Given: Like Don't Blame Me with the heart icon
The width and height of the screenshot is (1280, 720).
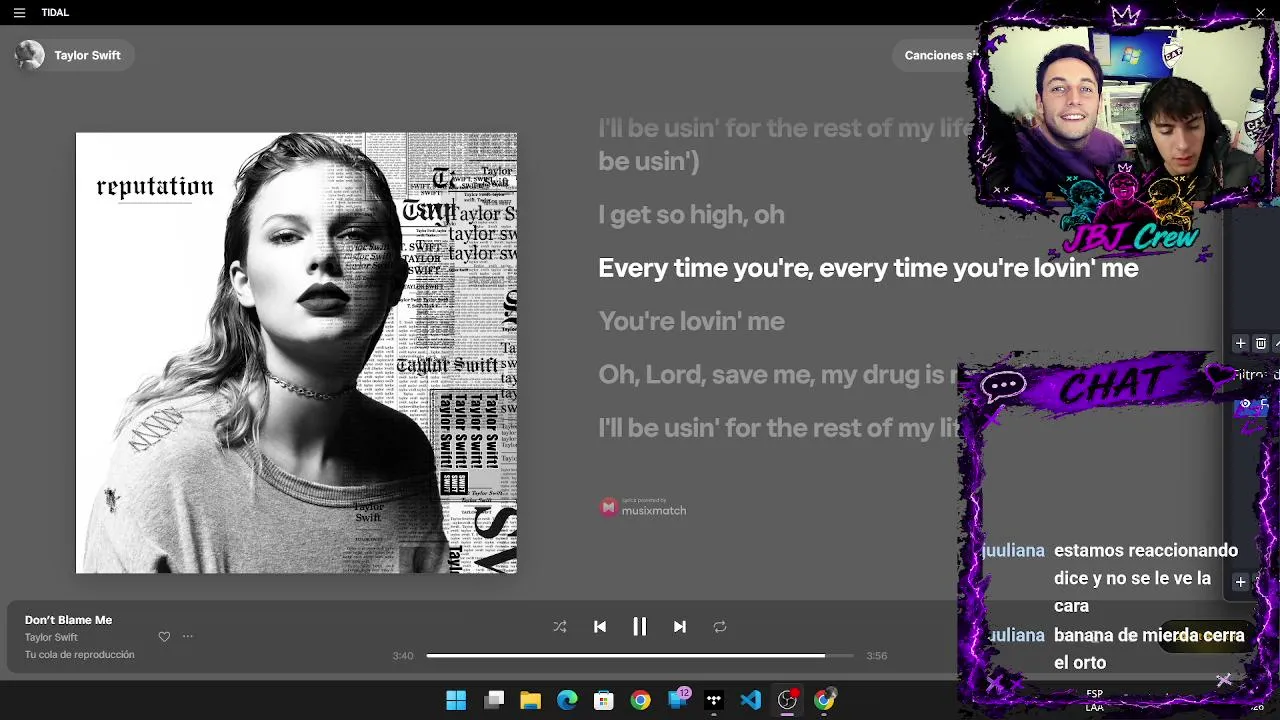Looking at the screenshot, I should point(164,637).
